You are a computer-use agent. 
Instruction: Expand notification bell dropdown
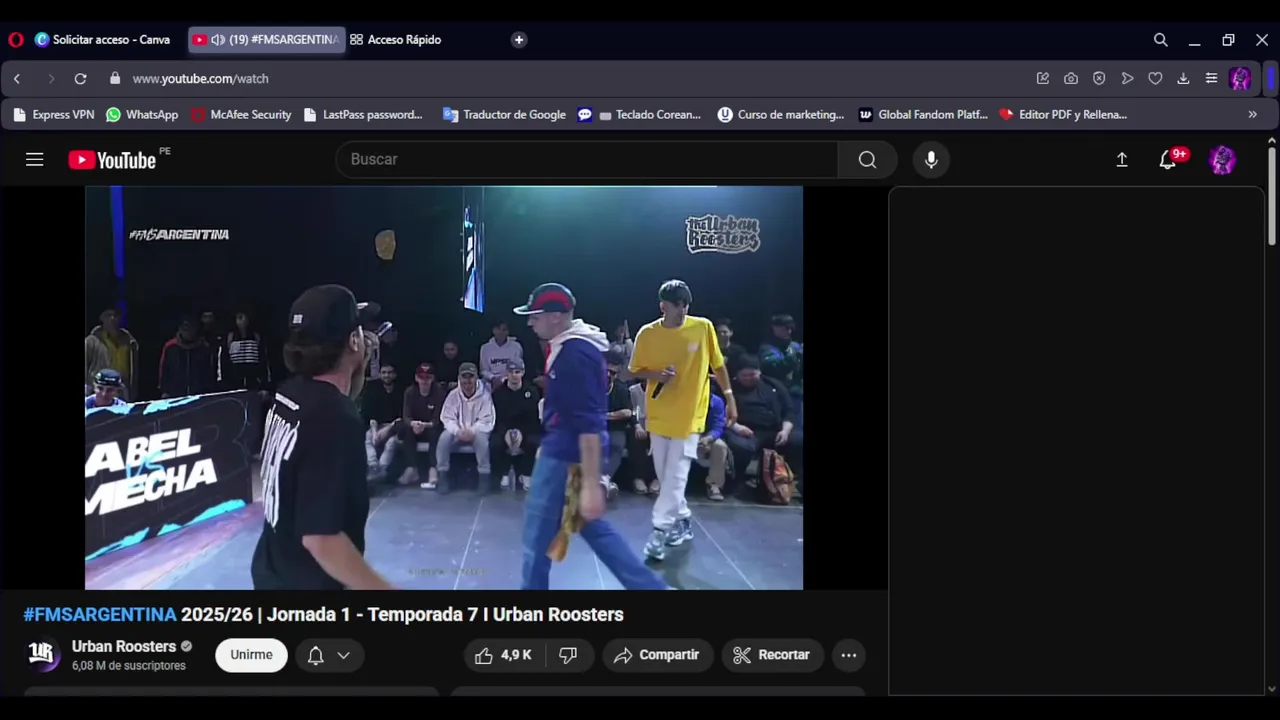(x=329, y=655)
